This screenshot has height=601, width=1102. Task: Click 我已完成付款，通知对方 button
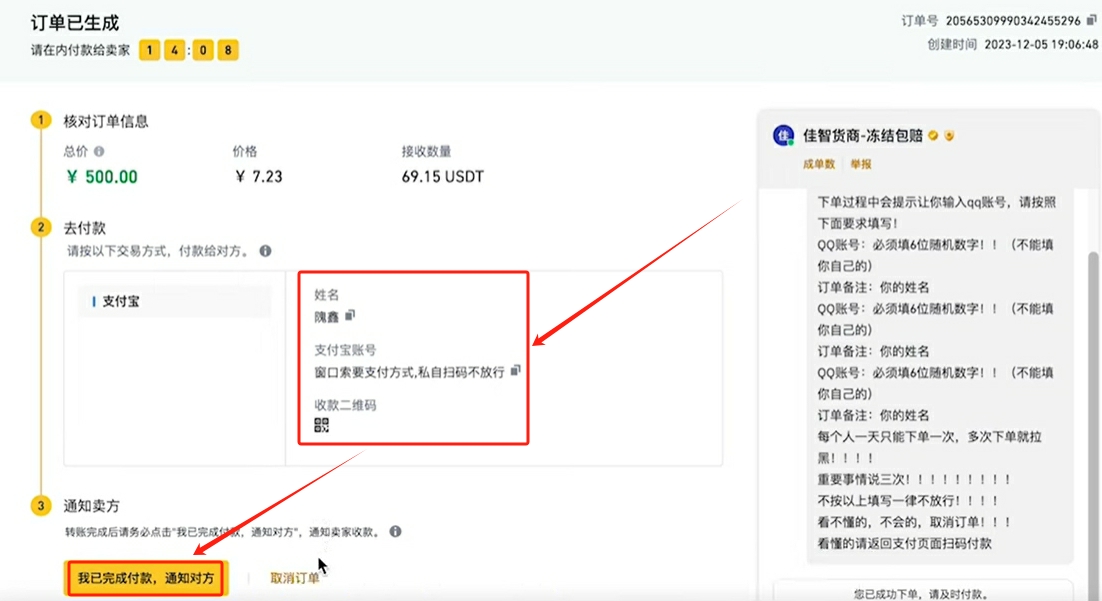(146, 578)
